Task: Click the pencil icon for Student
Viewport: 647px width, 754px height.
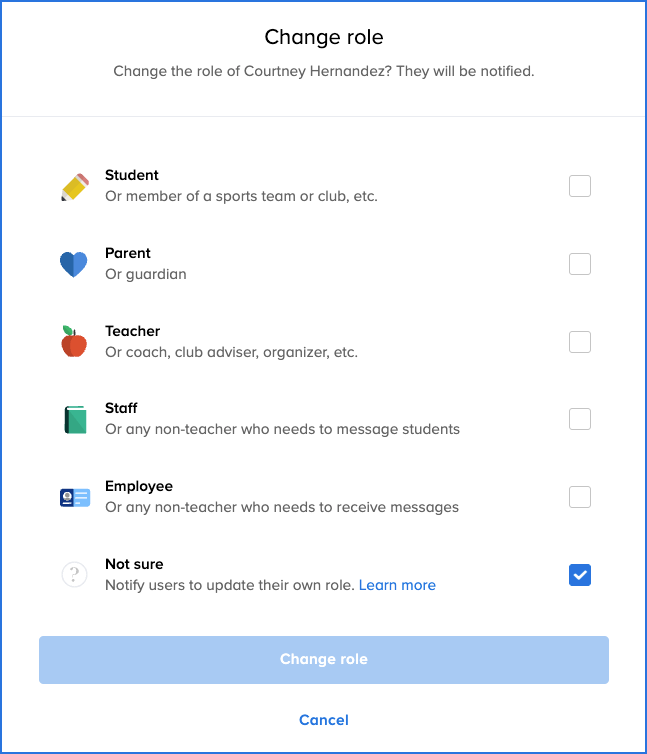Action: tap(74, 186)
